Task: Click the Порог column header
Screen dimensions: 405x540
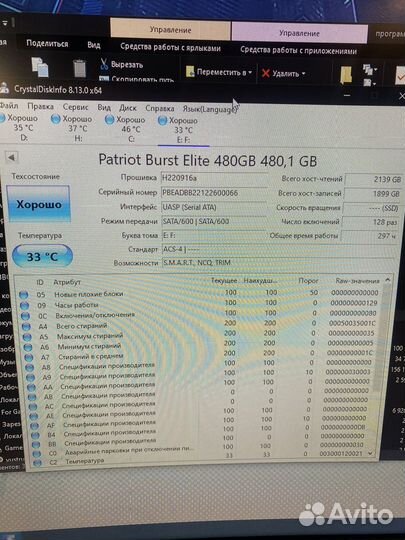Action: click(x=308, y=281)
